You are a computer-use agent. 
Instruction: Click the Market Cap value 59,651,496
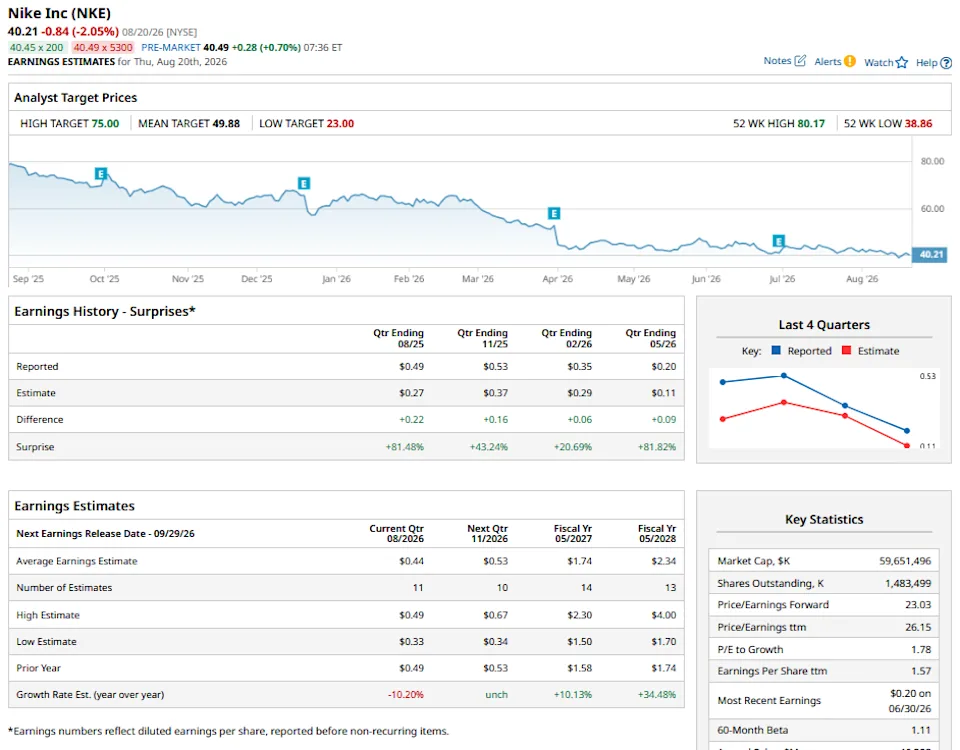pyautogui.click(x=905, y=561)
